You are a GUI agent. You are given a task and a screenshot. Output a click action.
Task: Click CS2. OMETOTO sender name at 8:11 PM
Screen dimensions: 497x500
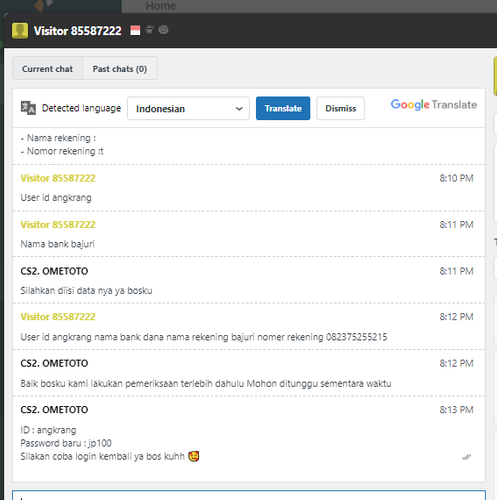[54, 271]
